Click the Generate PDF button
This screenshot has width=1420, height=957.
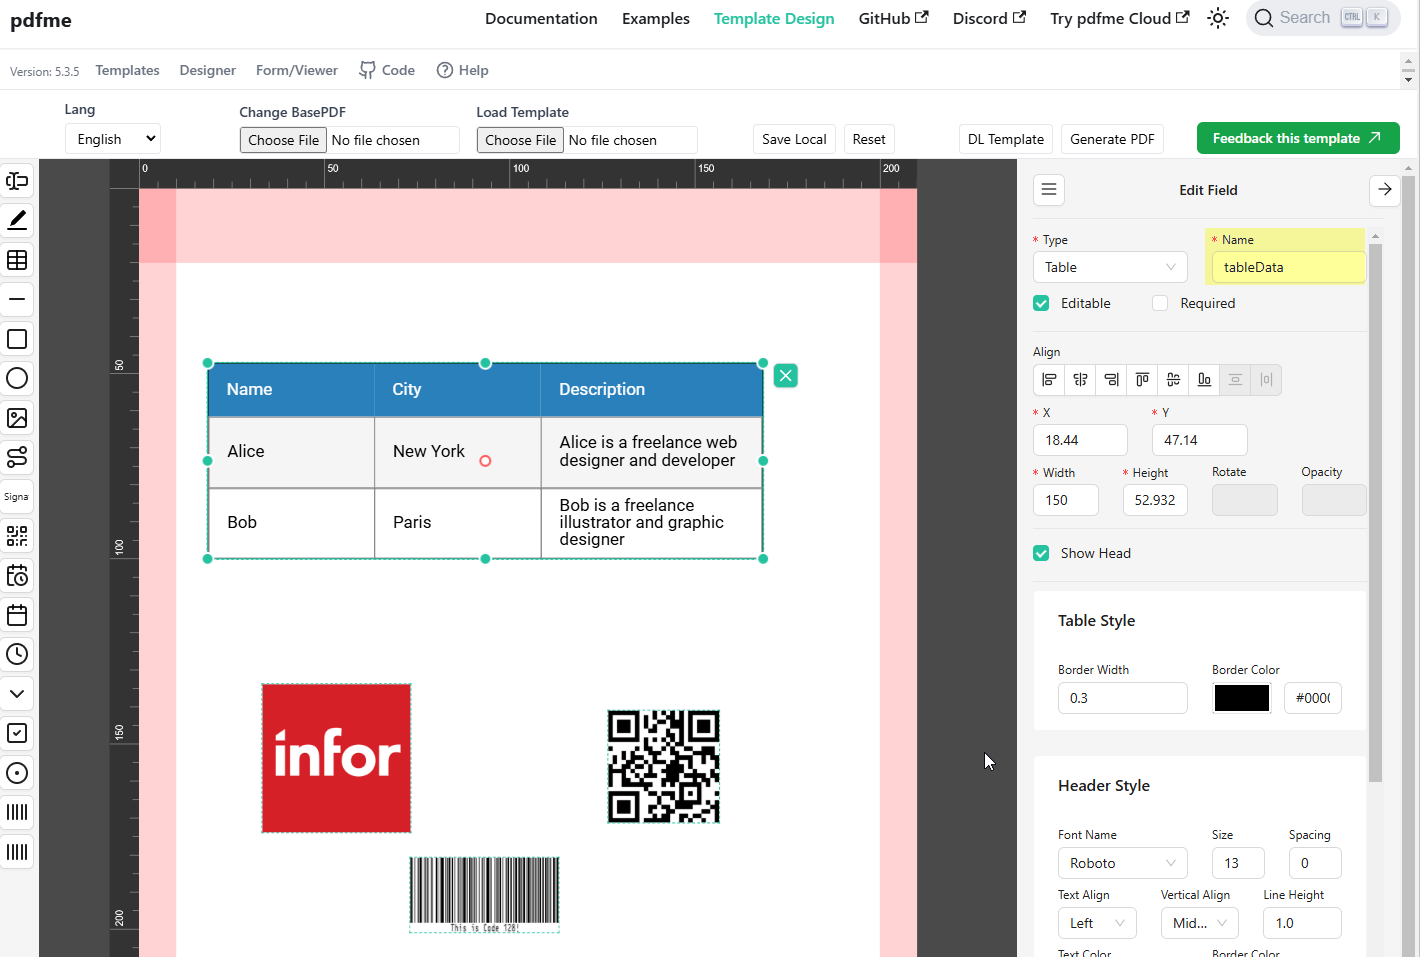click(x=1112, y=139)
